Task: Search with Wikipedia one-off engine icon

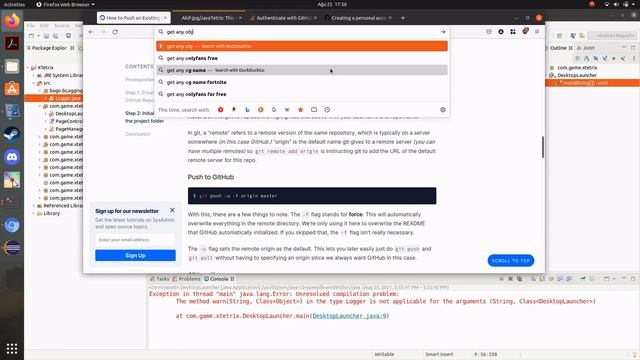Action: 287,110
